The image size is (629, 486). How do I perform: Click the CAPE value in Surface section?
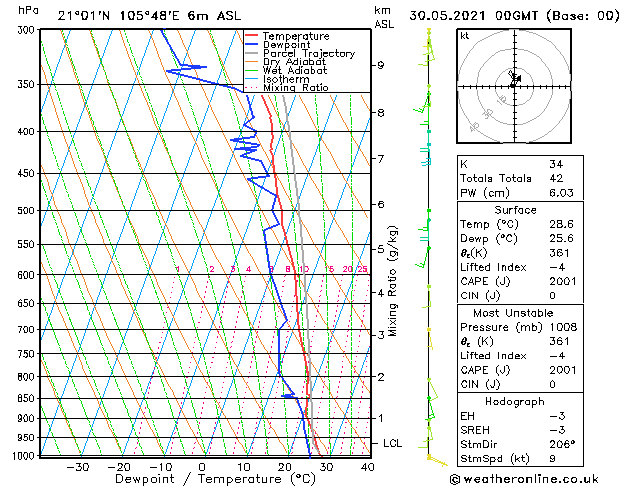coord(563,281)
